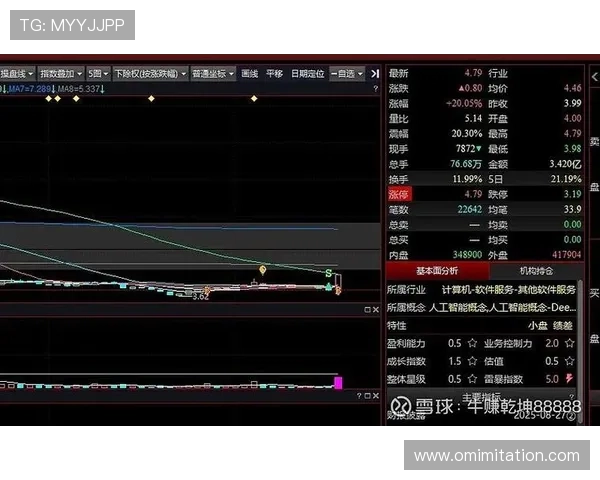Collapse the side panel with the arrow button
Image resolution: width=600 pixels, height=480 pixels.
[x=375, y=73]
